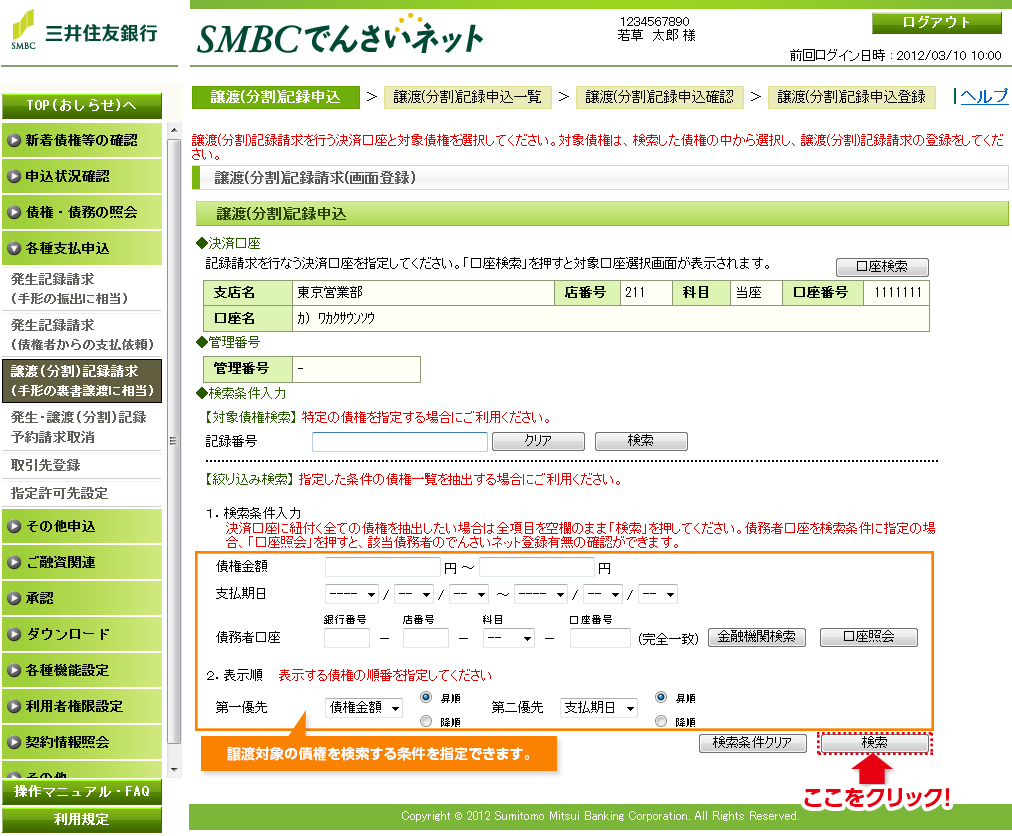
Task: Focus the 記録番号 input field
Action: click(x=400, y=442)
